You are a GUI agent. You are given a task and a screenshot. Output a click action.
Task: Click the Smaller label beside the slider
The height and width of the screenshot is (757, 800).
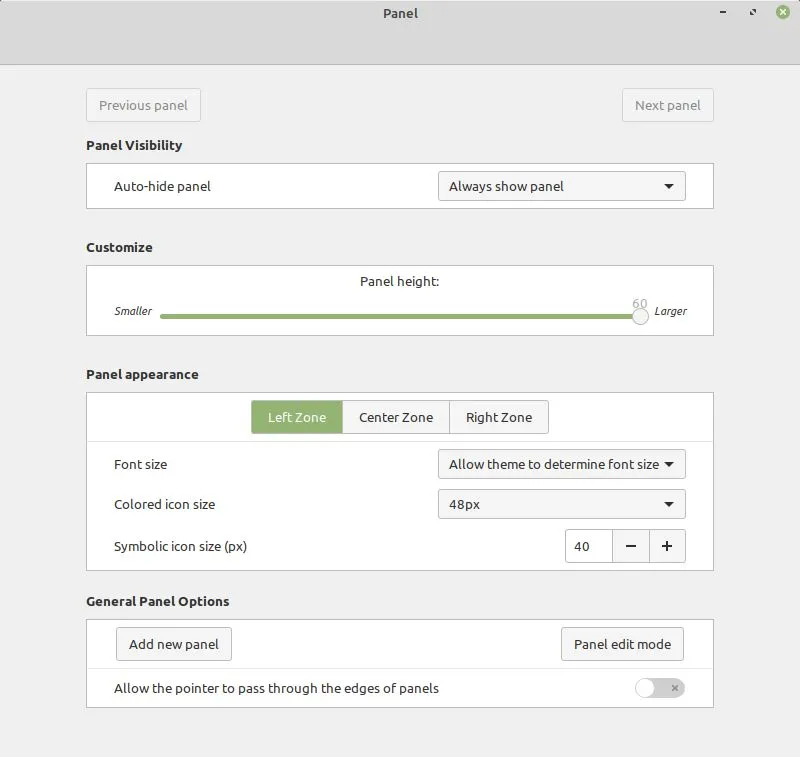click(133, 311)
